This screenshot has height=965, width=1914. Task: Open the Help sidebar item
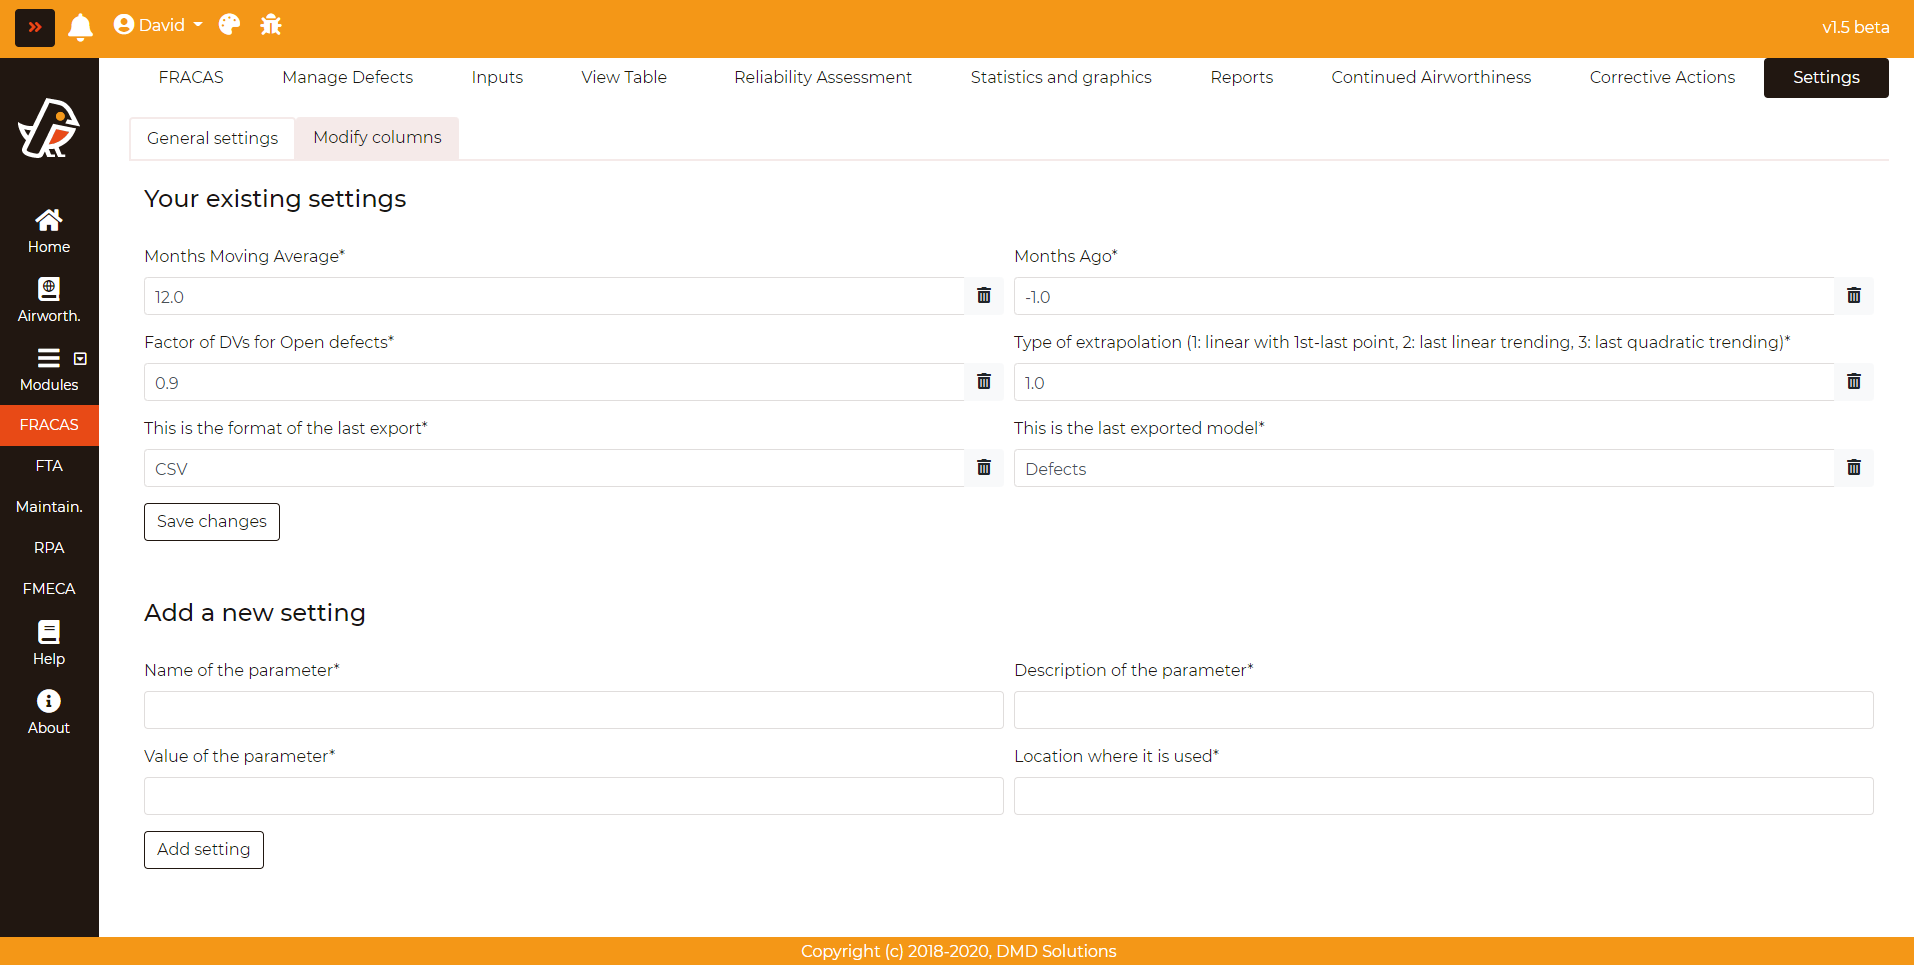[x=49, y=643]
